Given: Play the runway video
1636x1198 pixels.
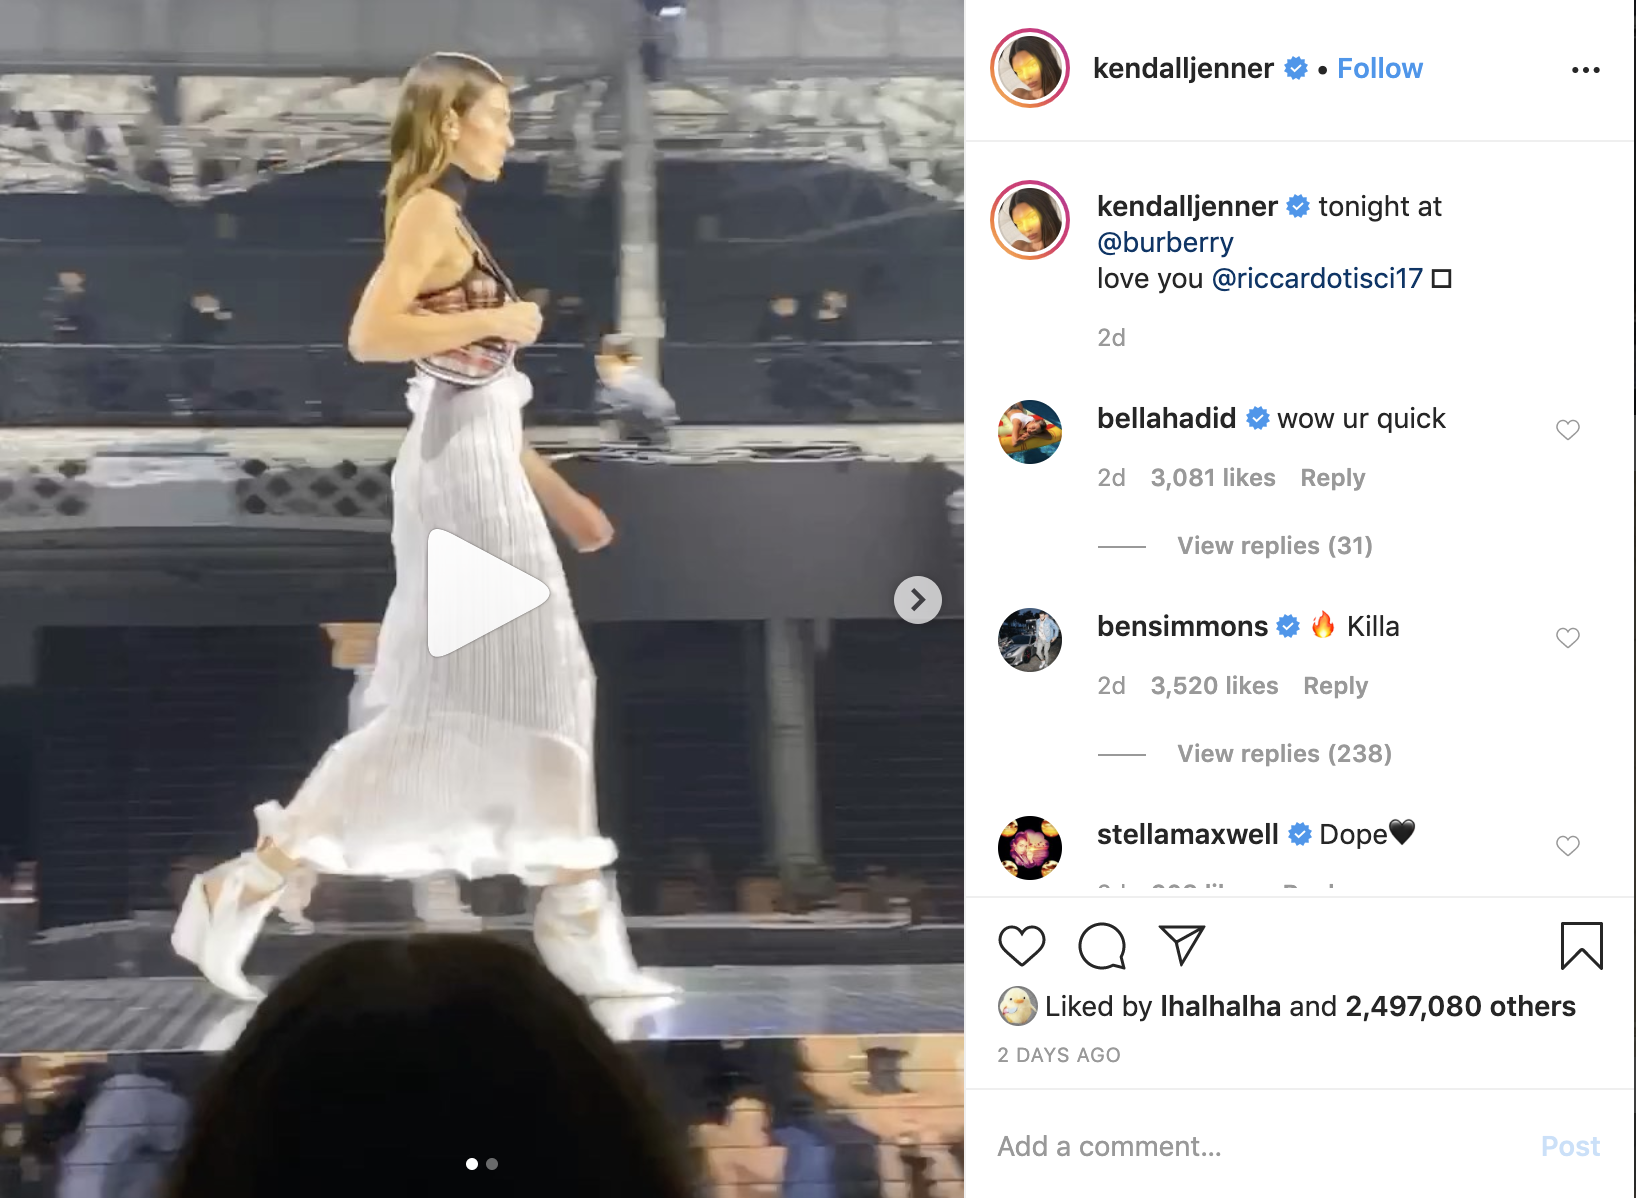Looking at the screenshot, I should tap(487, 593).
